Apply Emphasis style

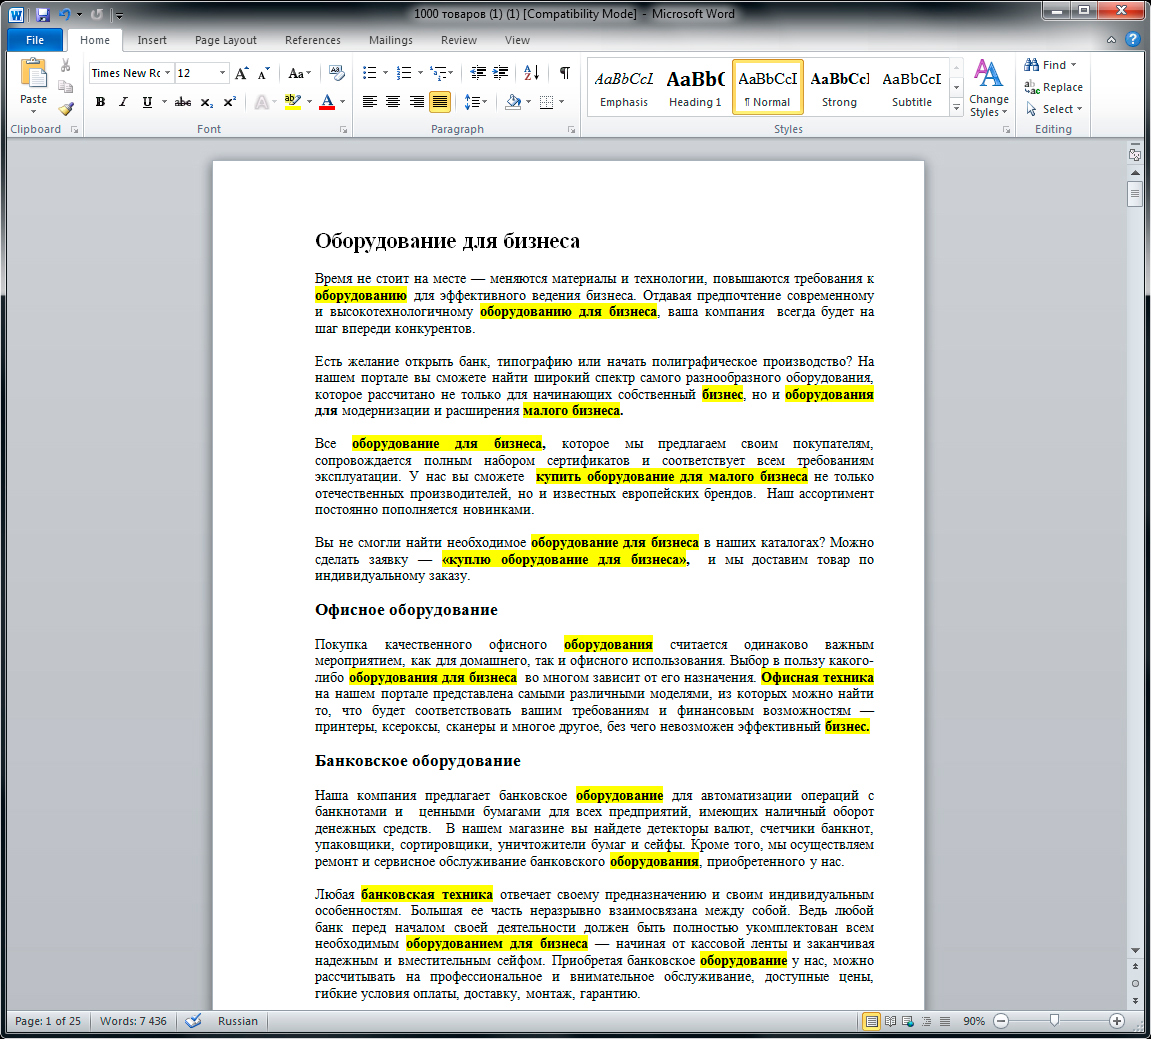tap(623, 87)
